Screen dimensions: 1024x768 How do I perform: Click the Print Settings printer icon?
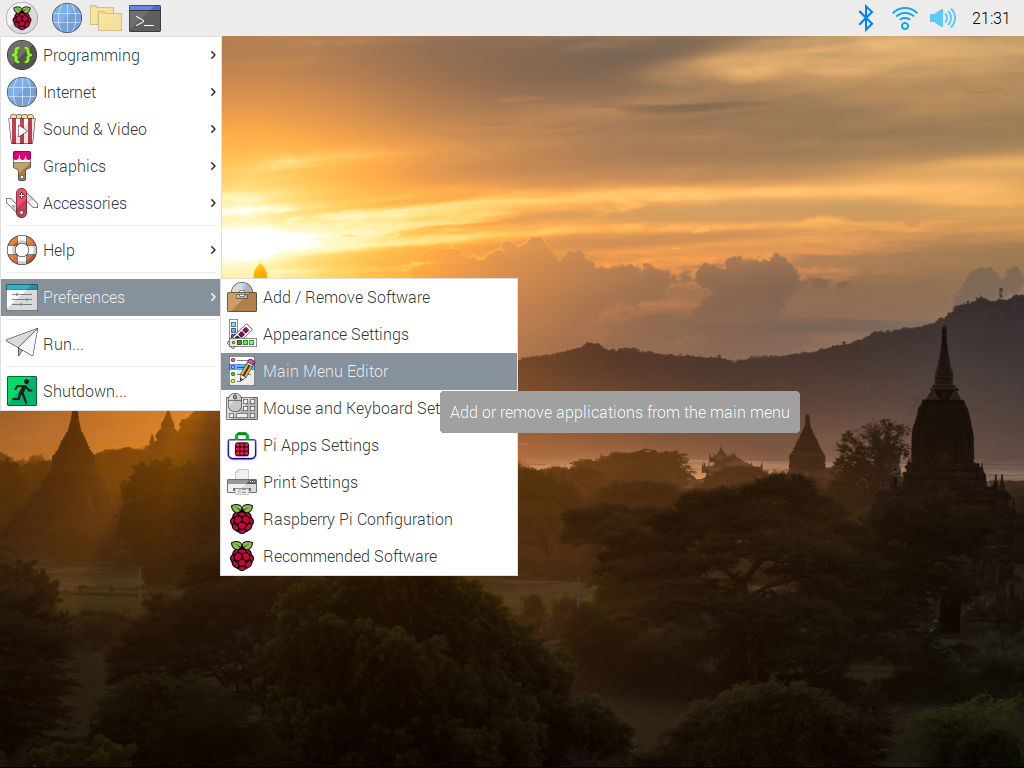tap(241, 482)
